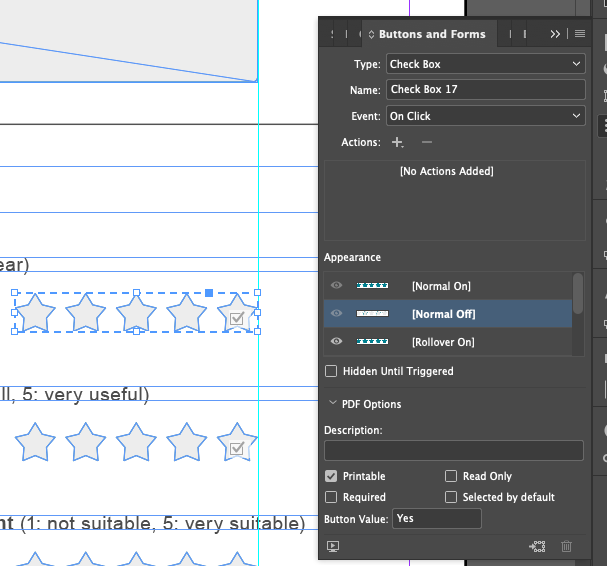Uncheck the Printable option
The image size is (607, 566).
[331, 477]
